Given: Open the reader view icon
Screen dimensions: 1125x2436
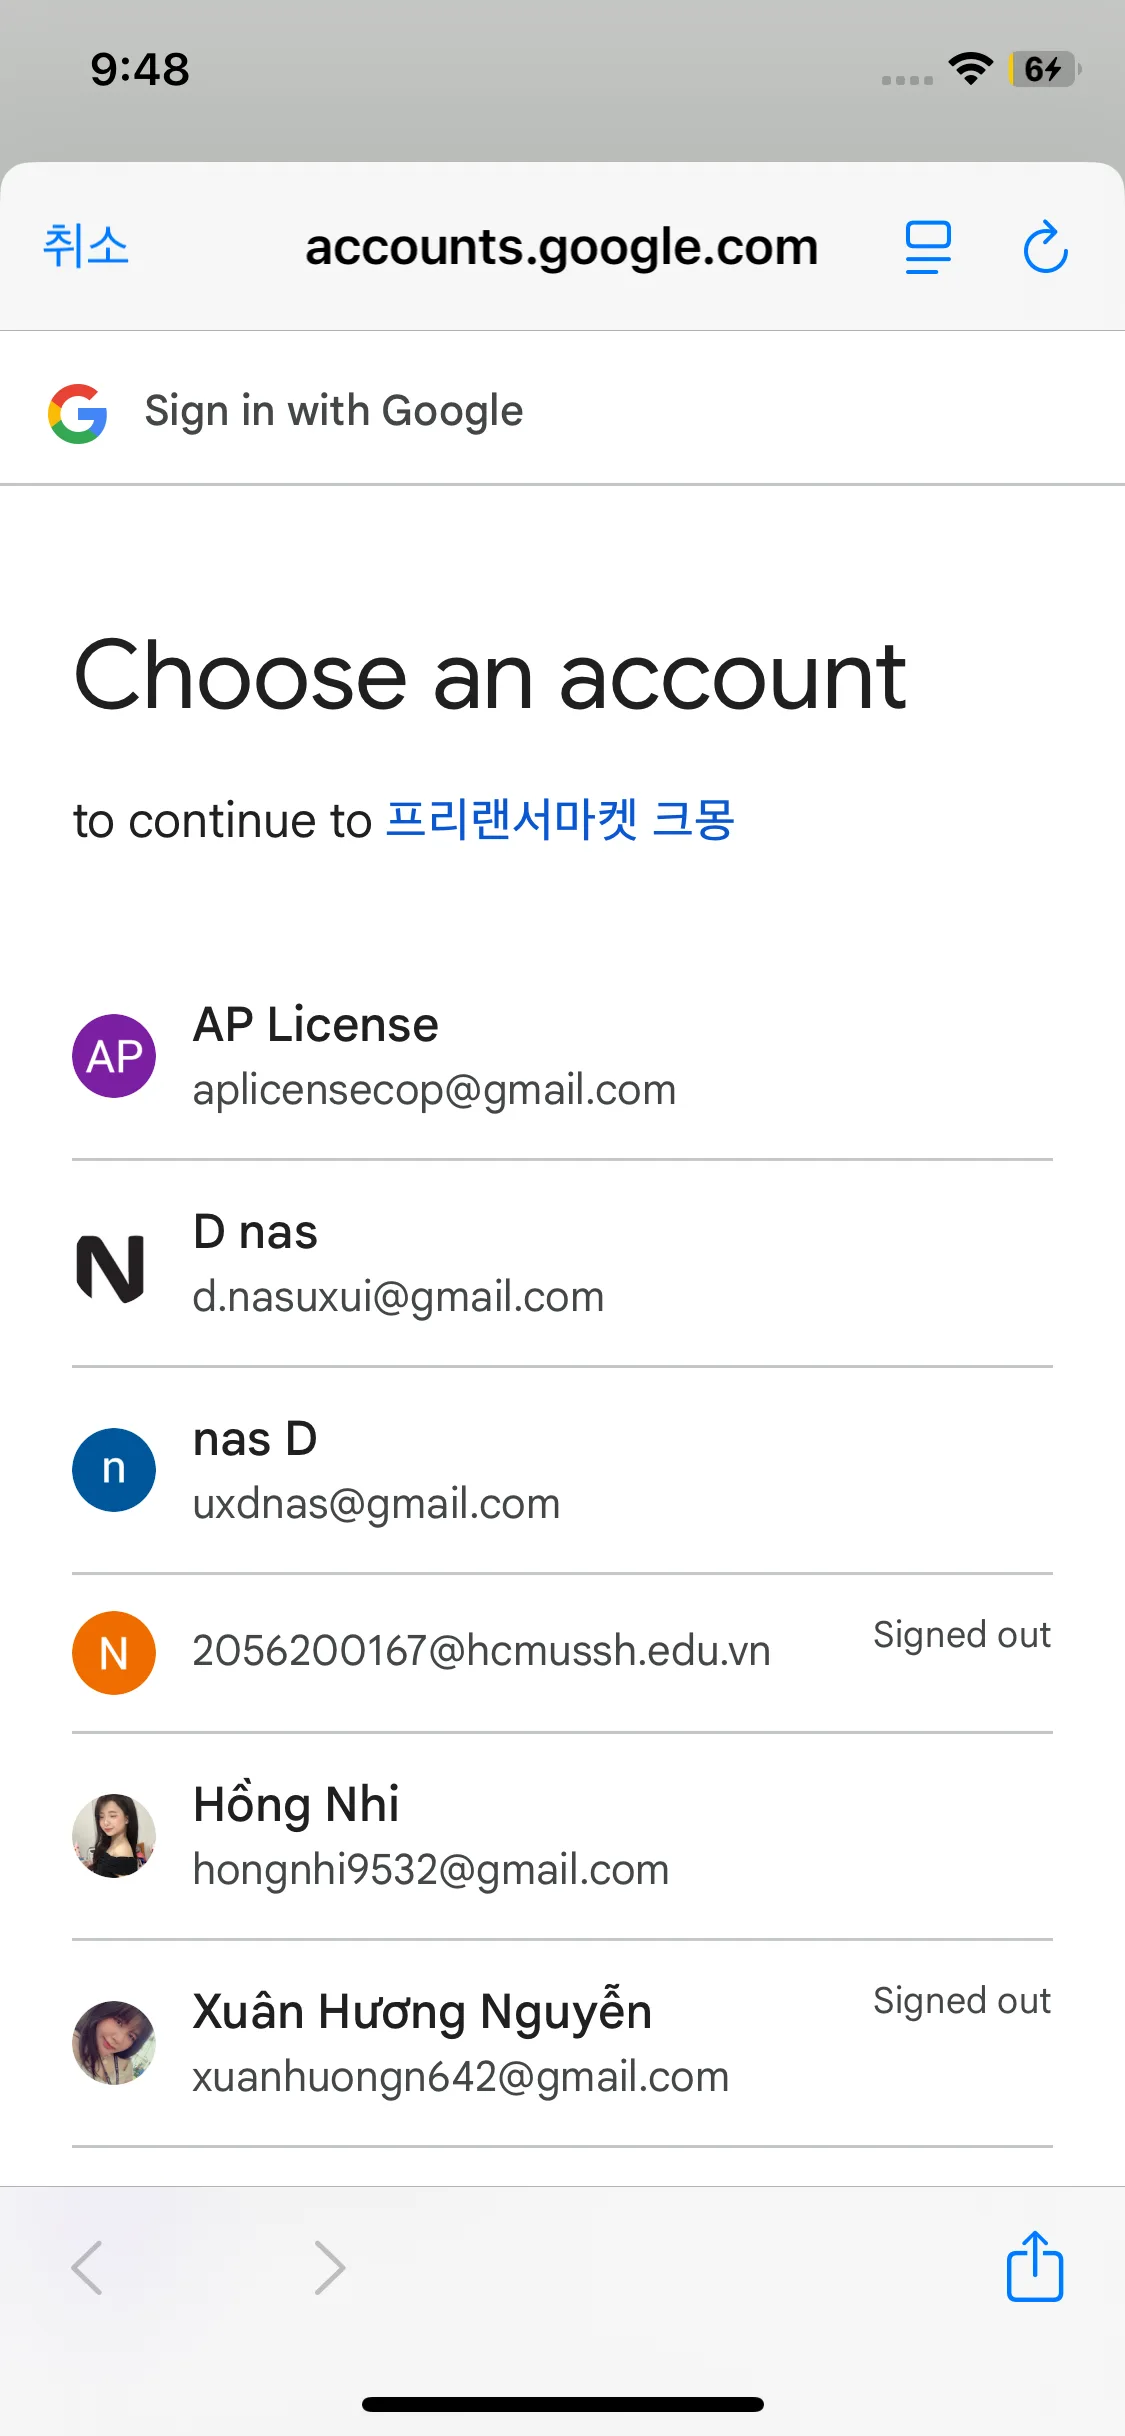Looking at the screenshot, I should tap(927, 247).
